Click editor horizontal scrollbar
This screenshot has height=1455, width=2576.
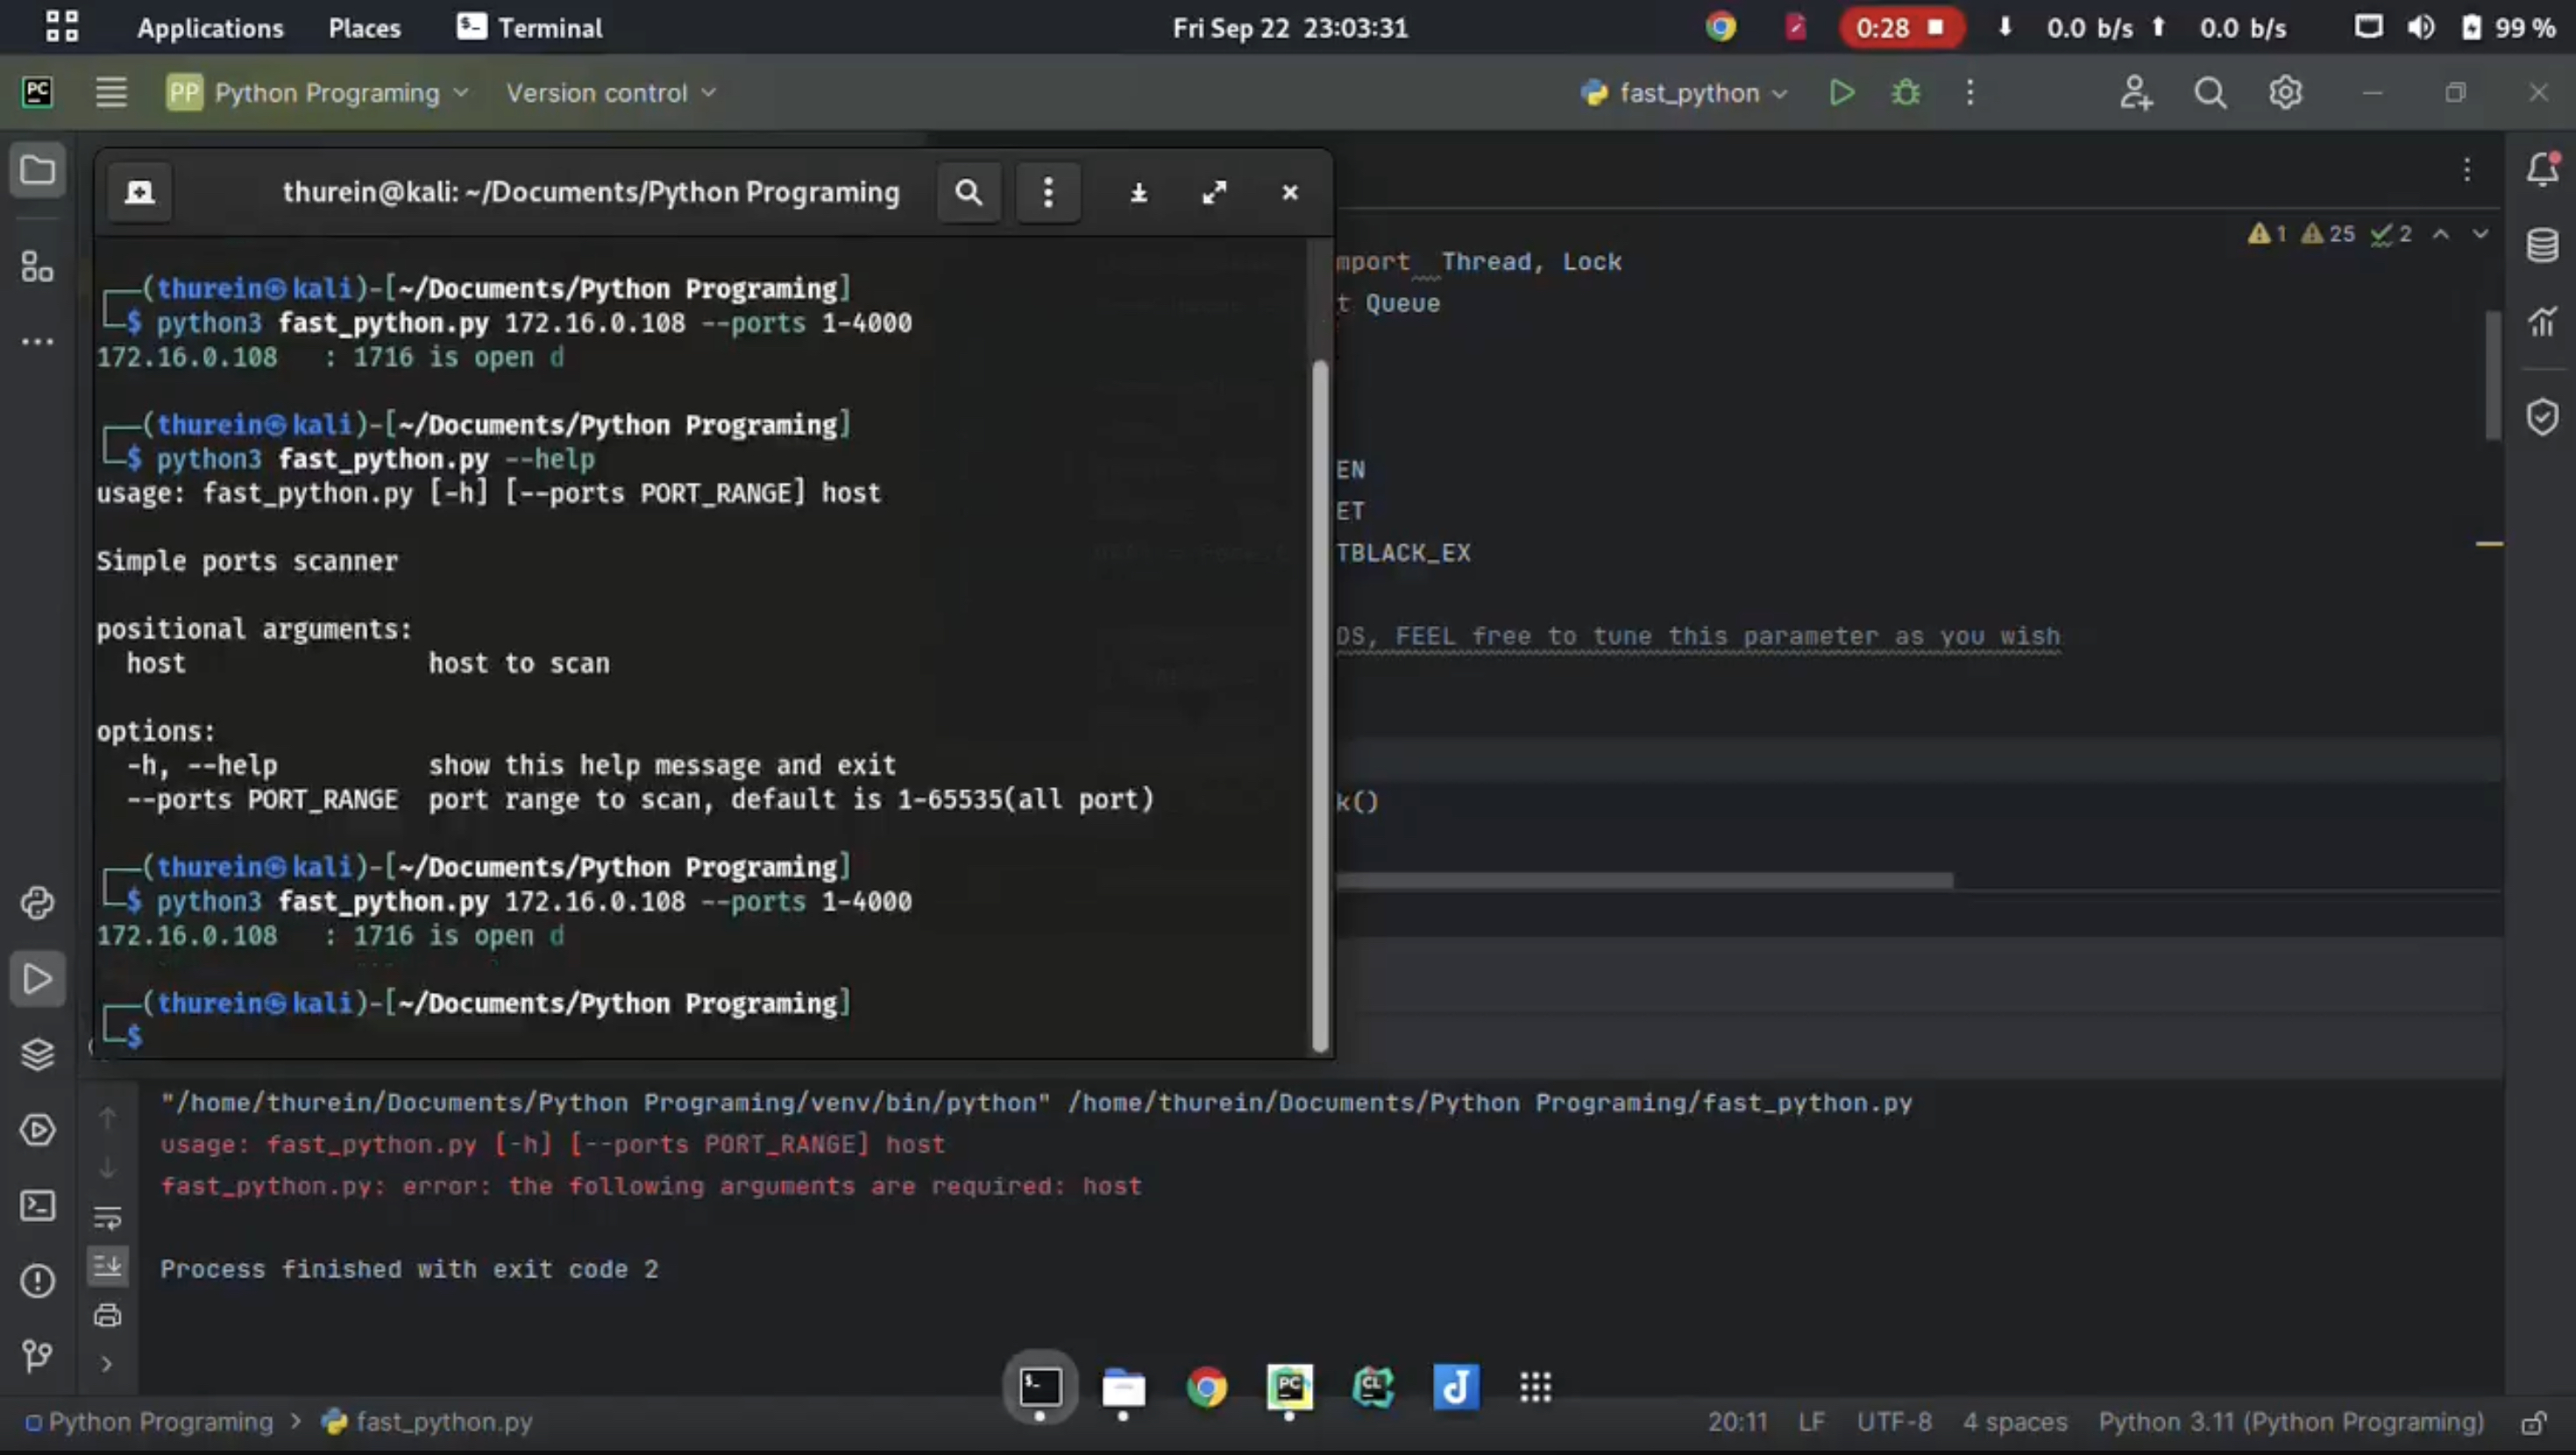point(1644,881)
